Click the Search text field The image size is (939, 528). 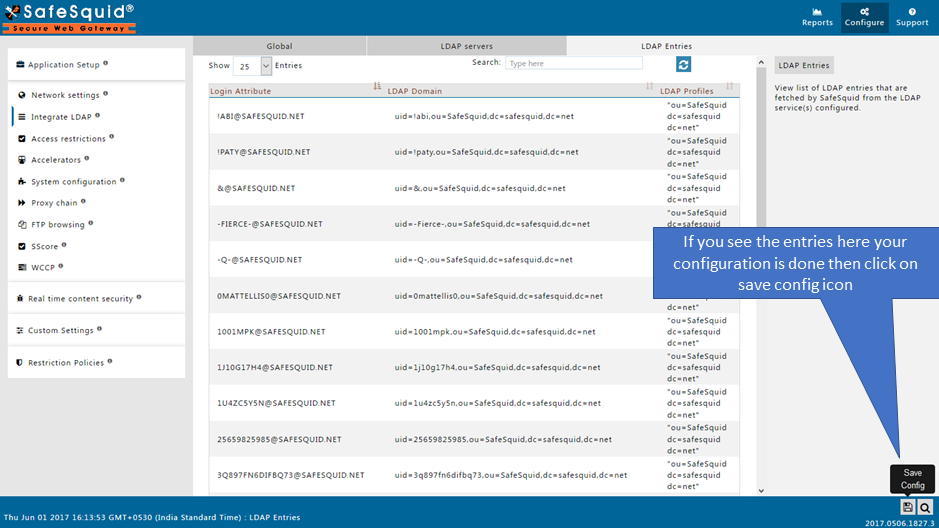pos(574,63)
